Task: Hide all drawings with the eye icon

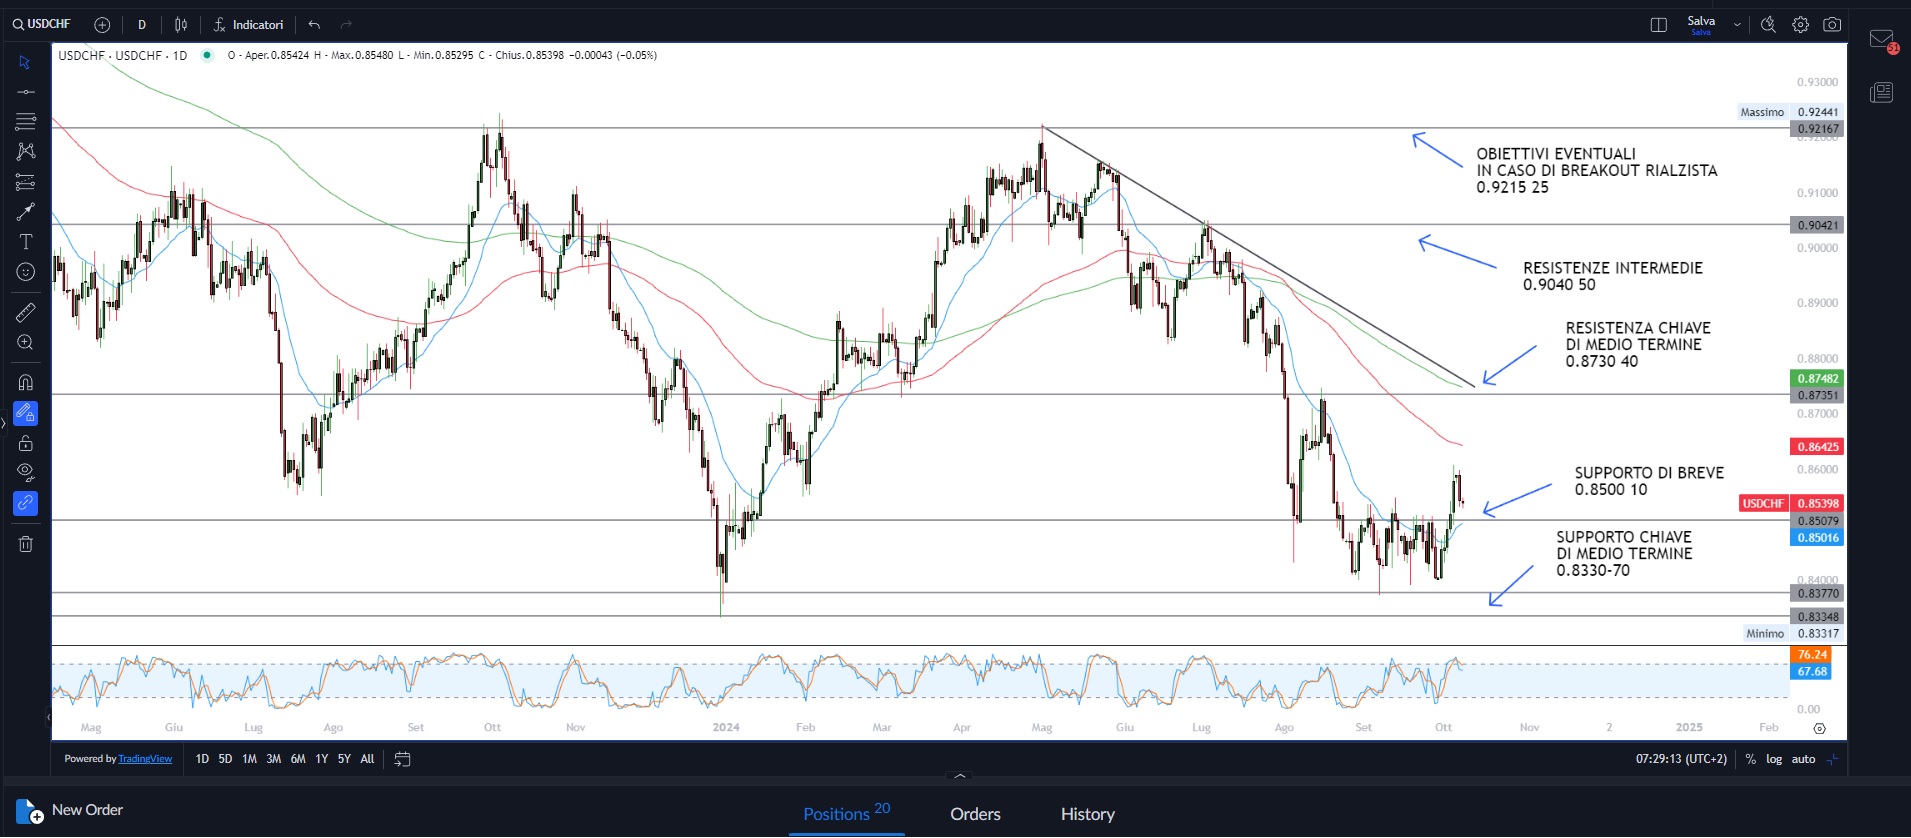Action: click(26, 472)
